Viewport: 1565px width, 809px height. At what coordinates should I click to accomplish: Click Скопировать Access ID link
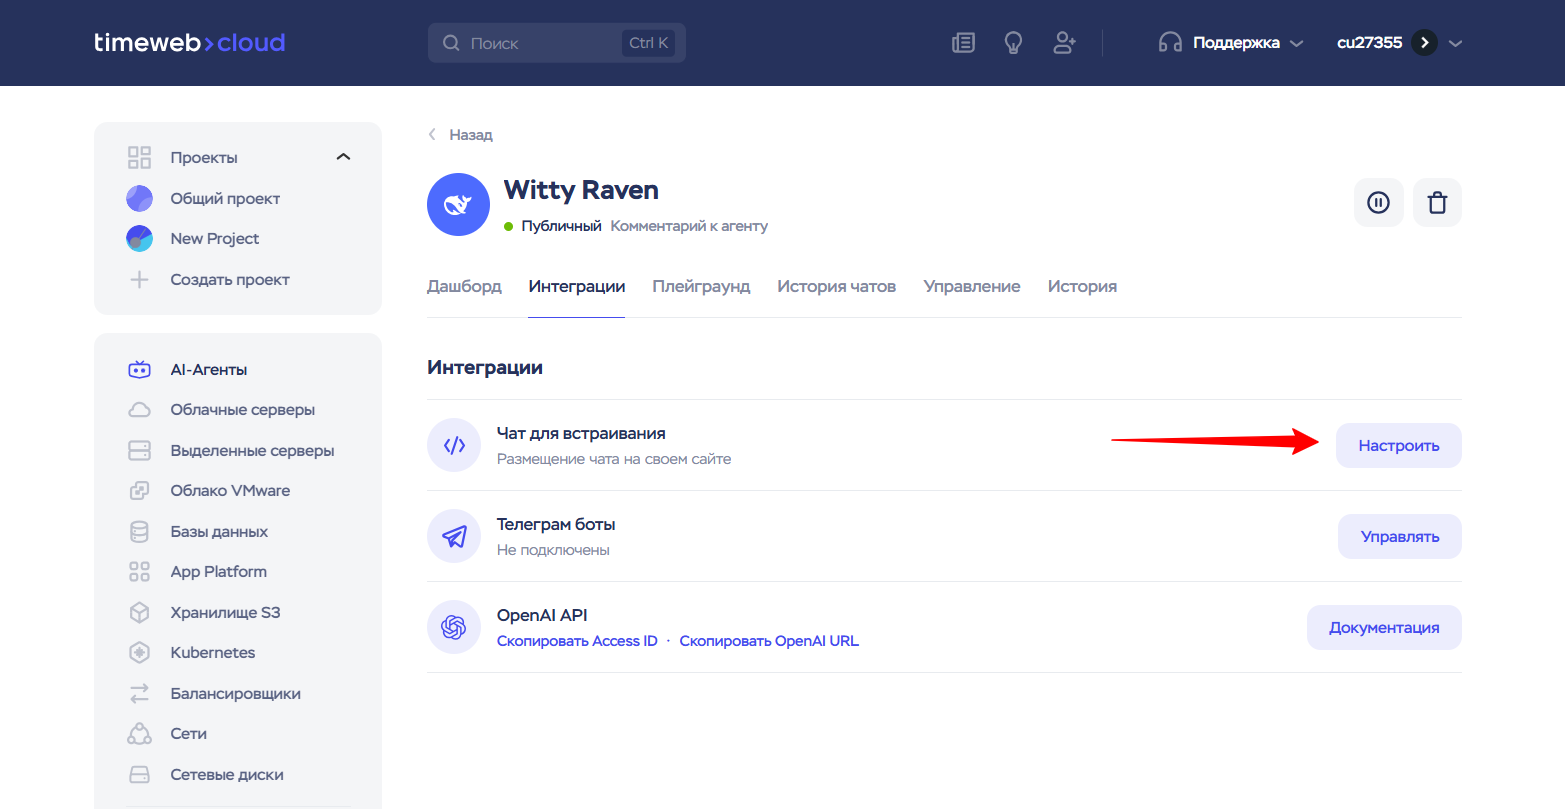[x=577, y=641]
